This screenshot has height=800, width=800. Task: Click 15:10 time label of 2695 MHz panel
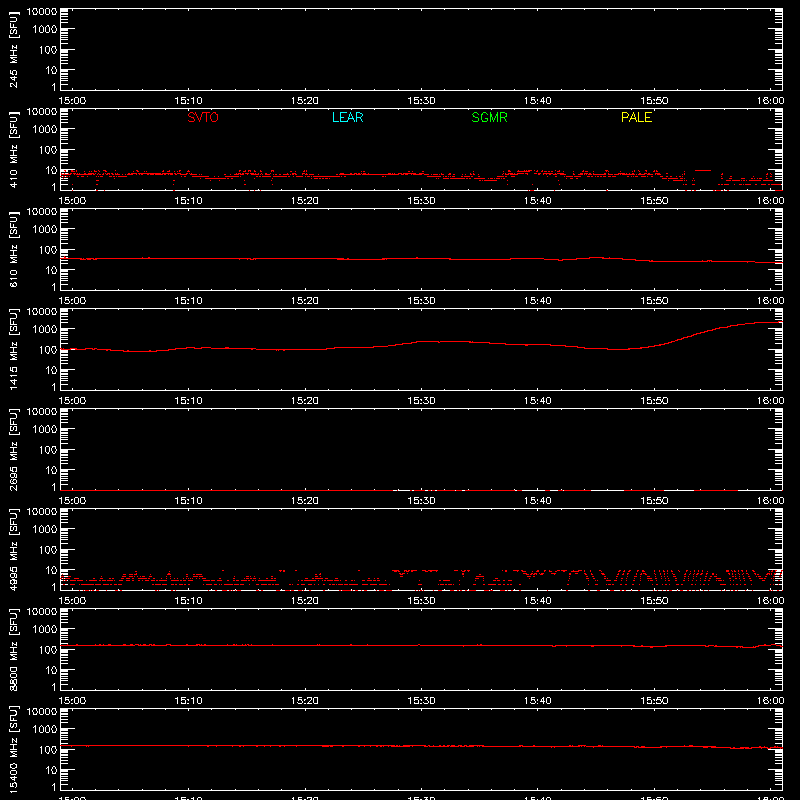pyautogui.click(x=189, y=501)
